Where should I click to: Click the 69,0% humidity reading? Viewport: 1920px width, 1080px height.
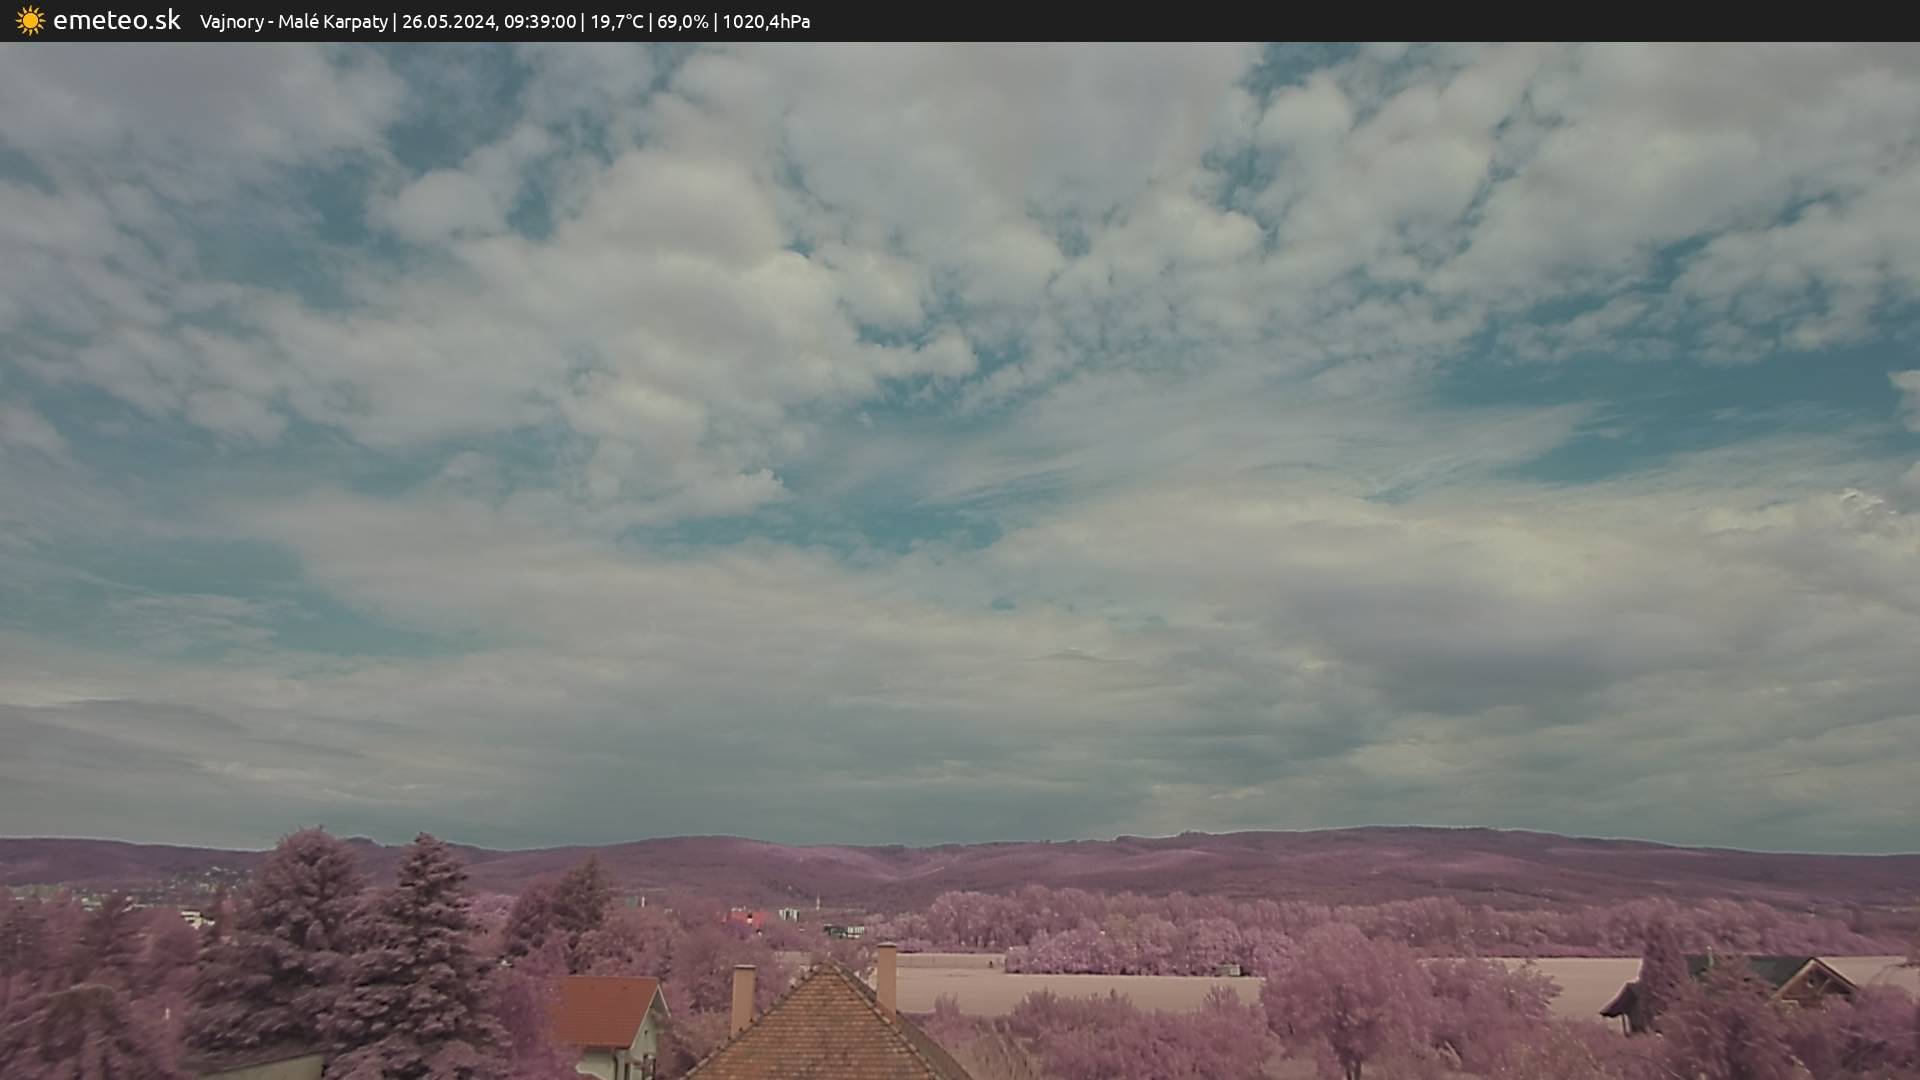[x=683, y=21]
